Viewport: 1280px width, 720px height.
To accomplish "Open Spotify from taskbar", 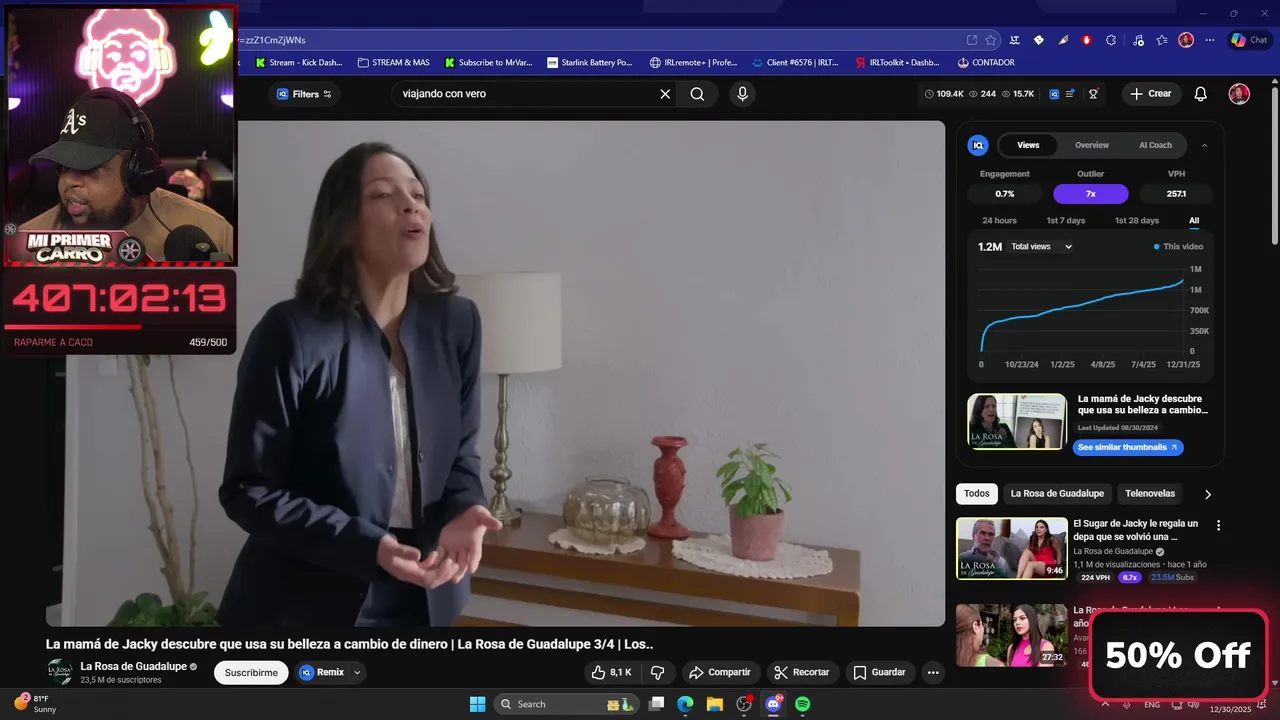I will [802, 704].
